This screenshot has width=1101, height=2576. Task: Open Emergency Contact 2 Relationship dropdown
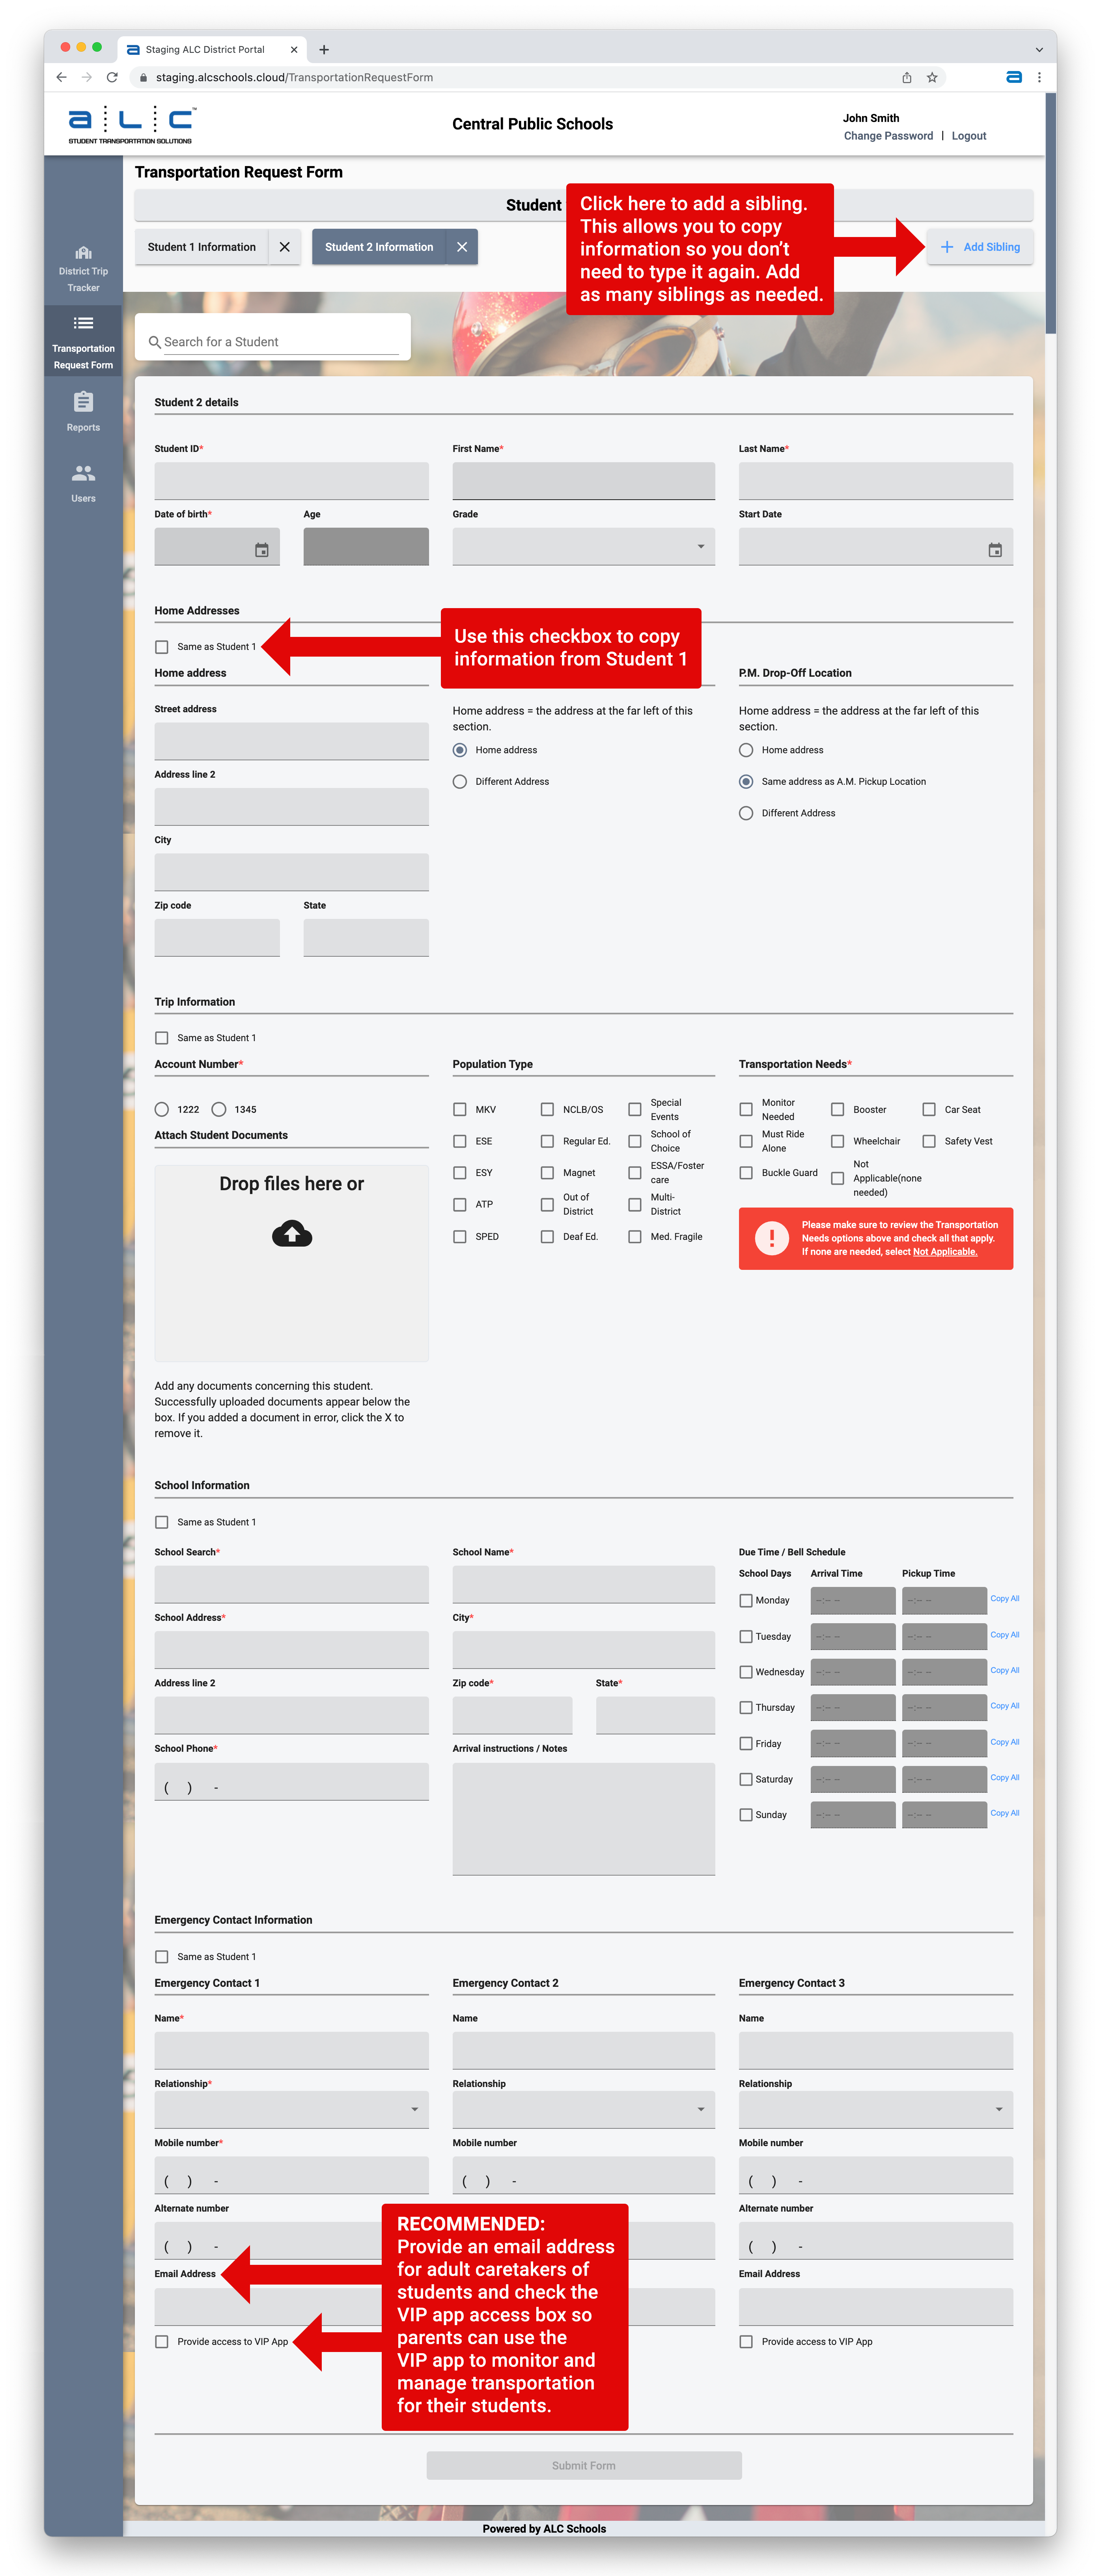click(584, 2109)
